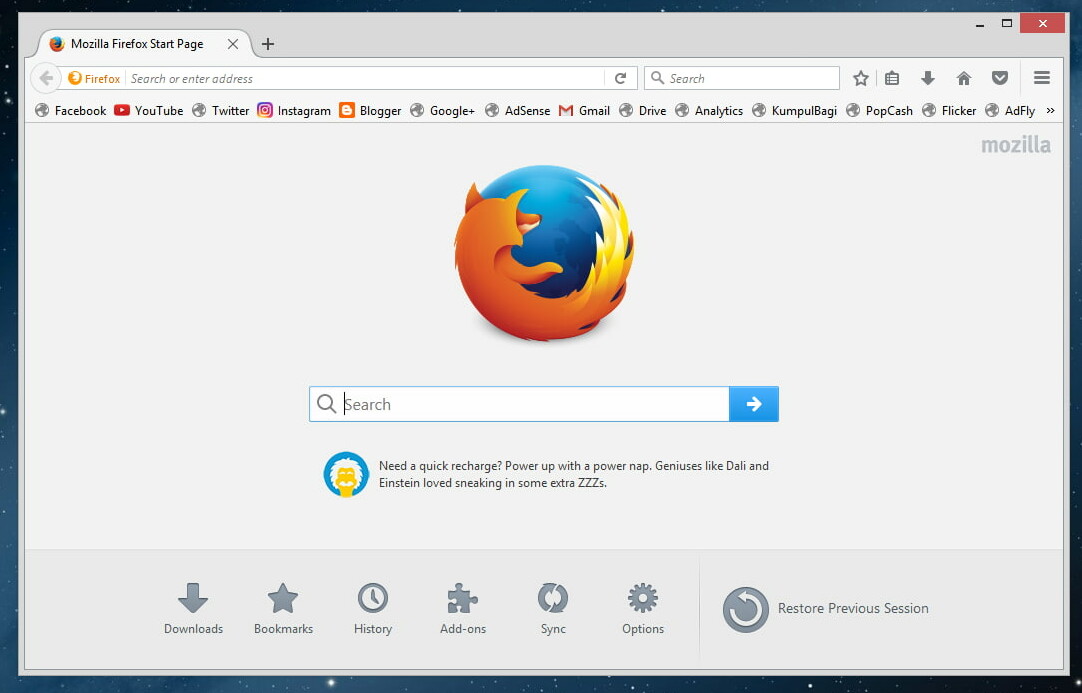View downloads via the toolbar arrow icon

point(927,77)
